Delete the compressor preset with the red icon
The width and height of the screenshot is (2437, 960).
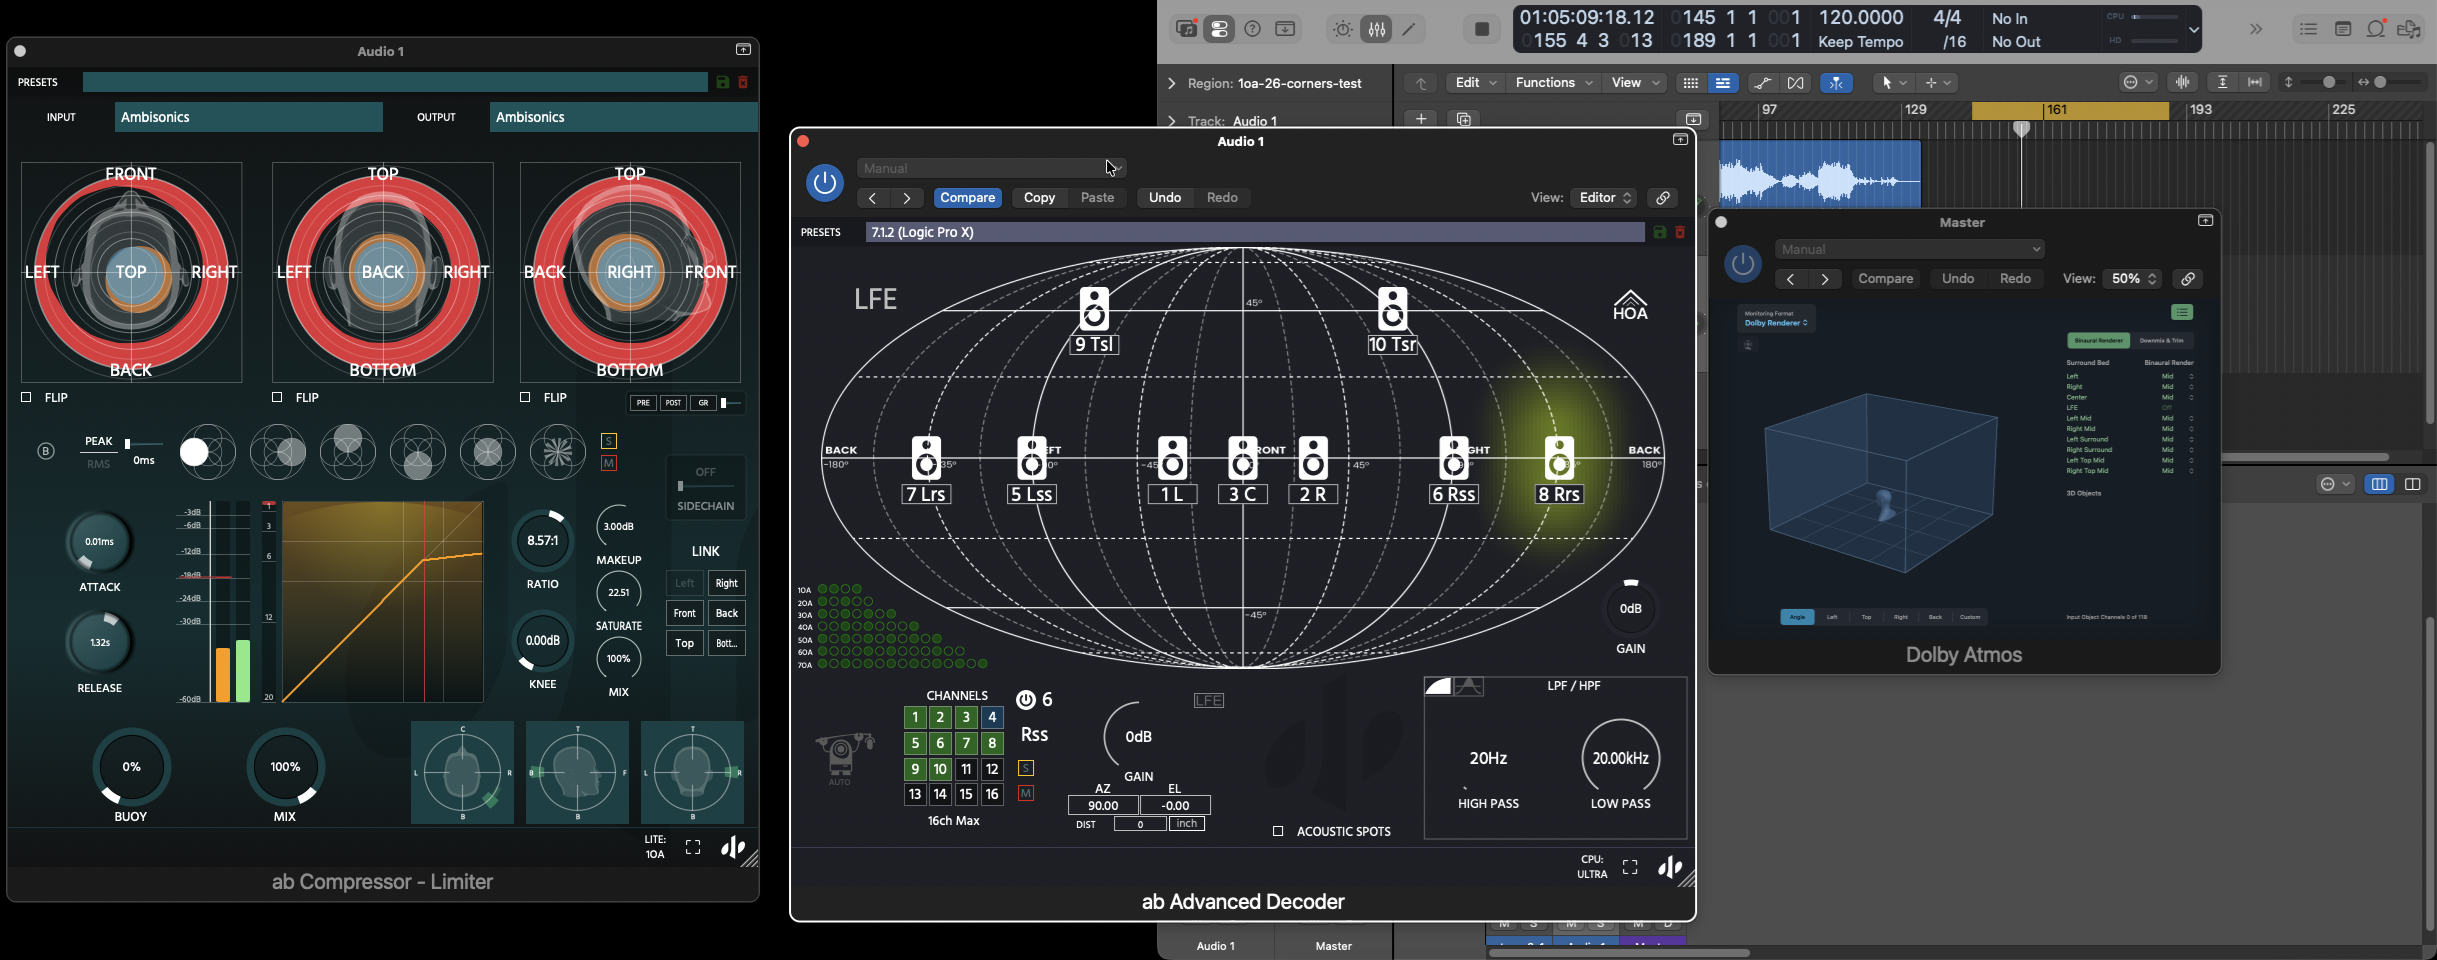(x=743, y=82)
